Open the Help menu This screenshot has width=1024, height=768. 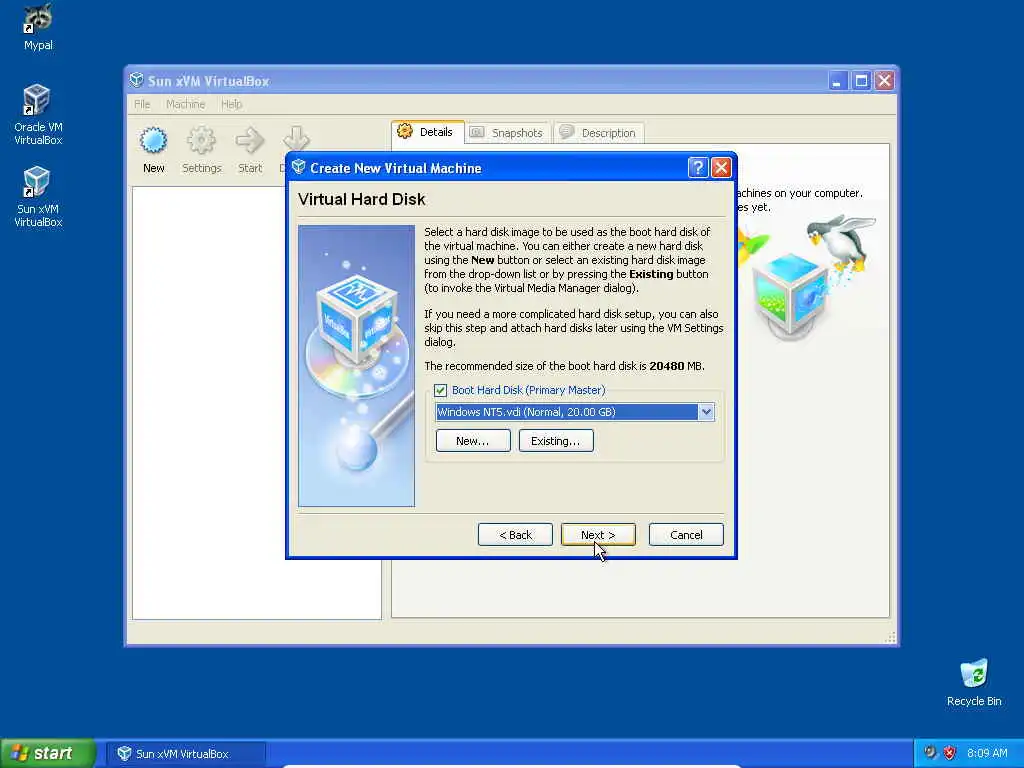[x=231, y=104]
